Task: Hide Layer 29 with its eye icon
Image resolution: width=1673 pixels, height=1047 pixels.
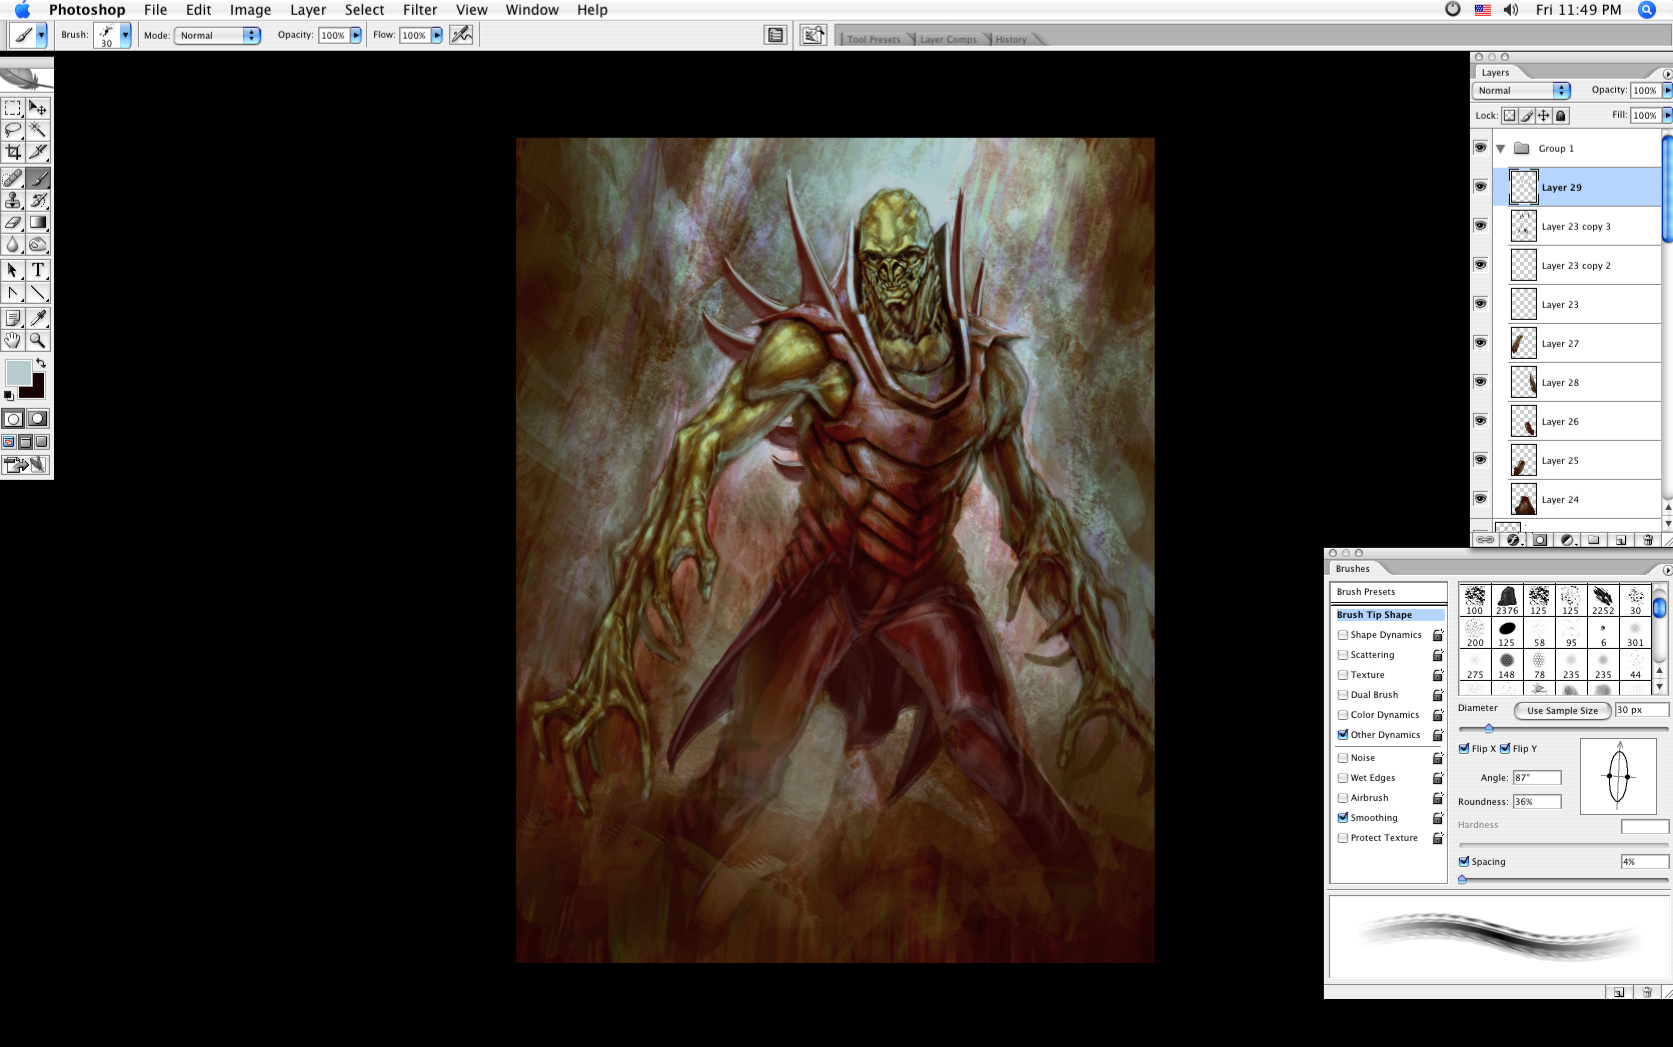Action: [1481, 187]
